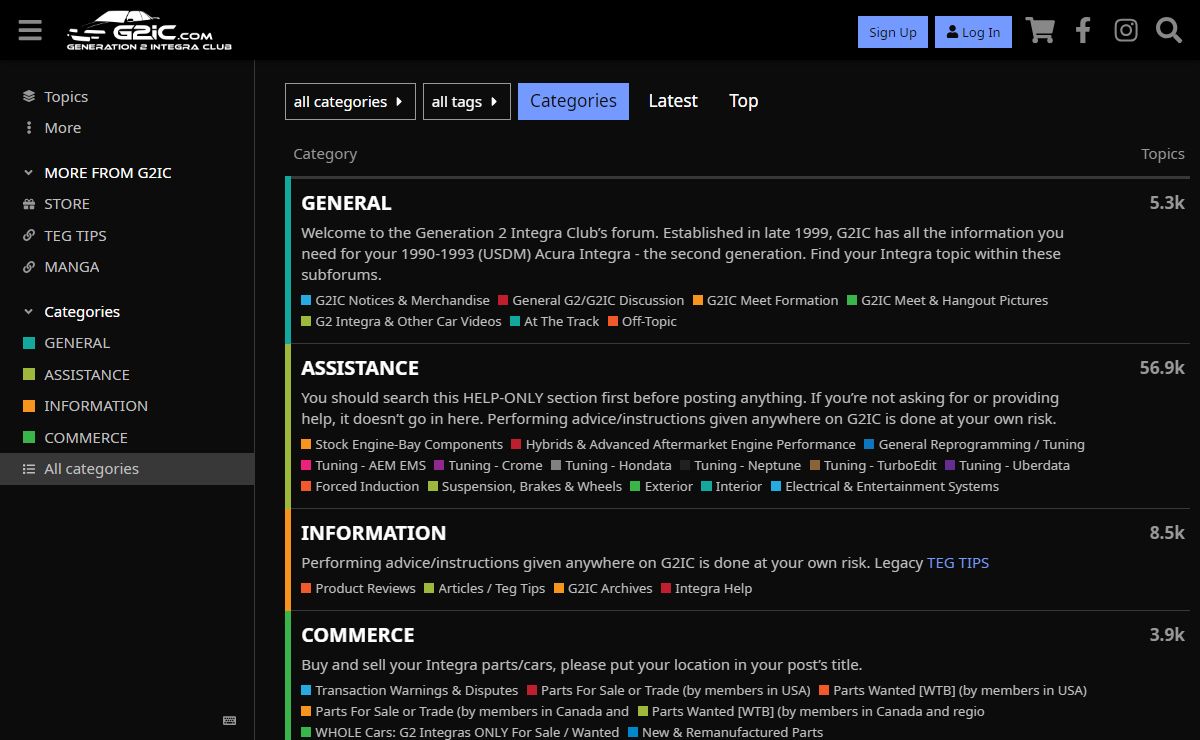Visit the Instagram page icon
1200x740 pixels.
1126,31
